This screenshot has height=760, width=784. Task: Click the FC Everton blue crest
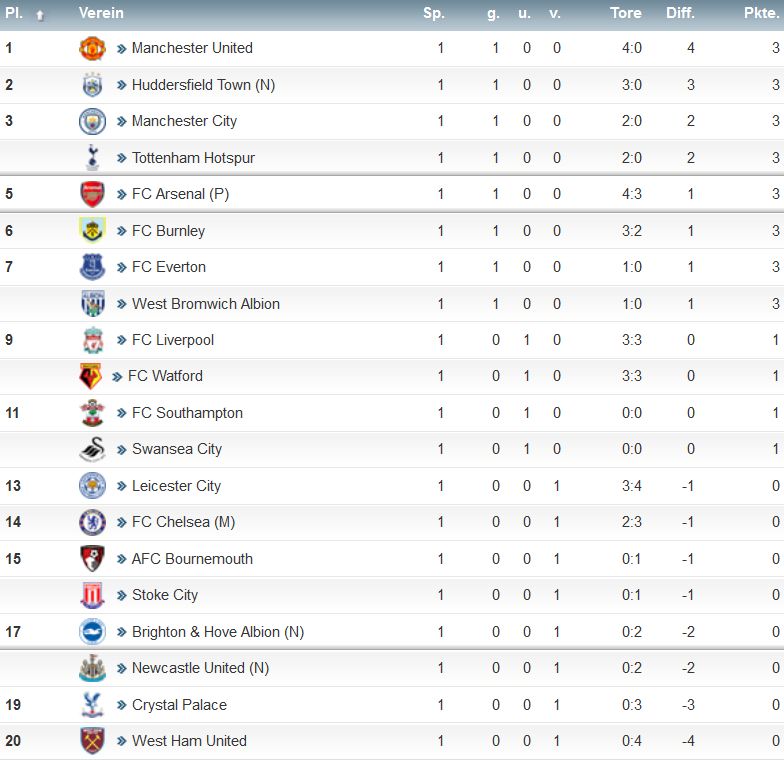(x=92, y=267)
